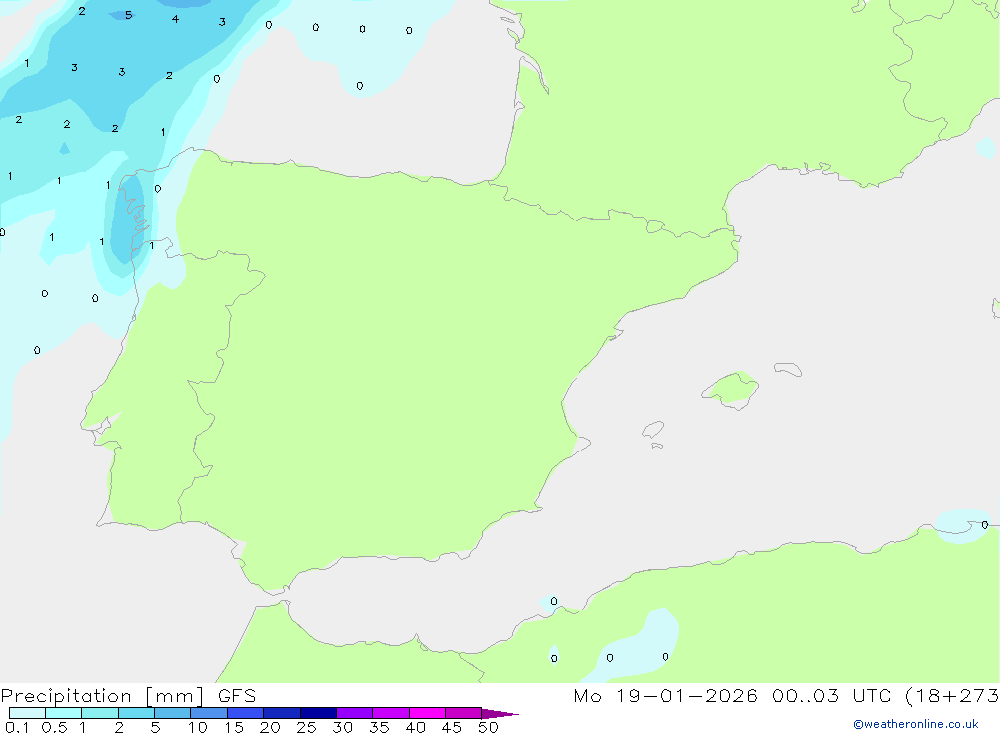1000x733 pixels.
Task: Click the lightest cyan 0.1–0.5 mm legend swatch
Action: point(27,713)
